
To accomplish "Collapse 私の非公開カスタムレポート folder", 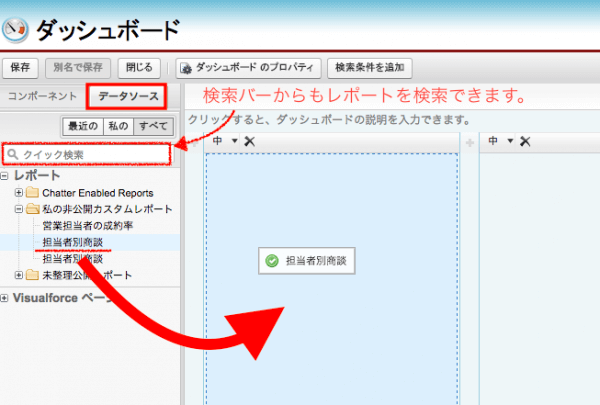I will (18, 209).
